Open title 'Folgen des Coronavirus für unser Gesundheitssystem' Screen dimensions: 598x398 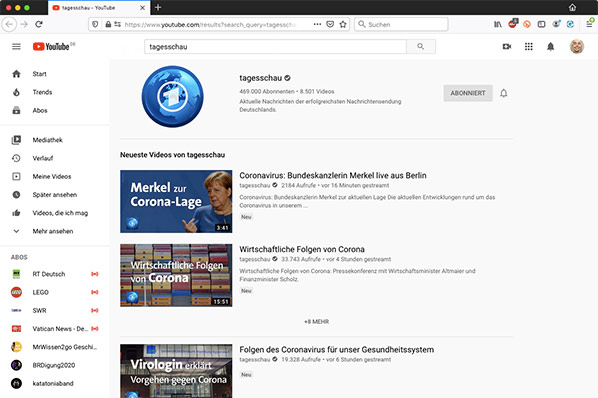click(336, 350)
